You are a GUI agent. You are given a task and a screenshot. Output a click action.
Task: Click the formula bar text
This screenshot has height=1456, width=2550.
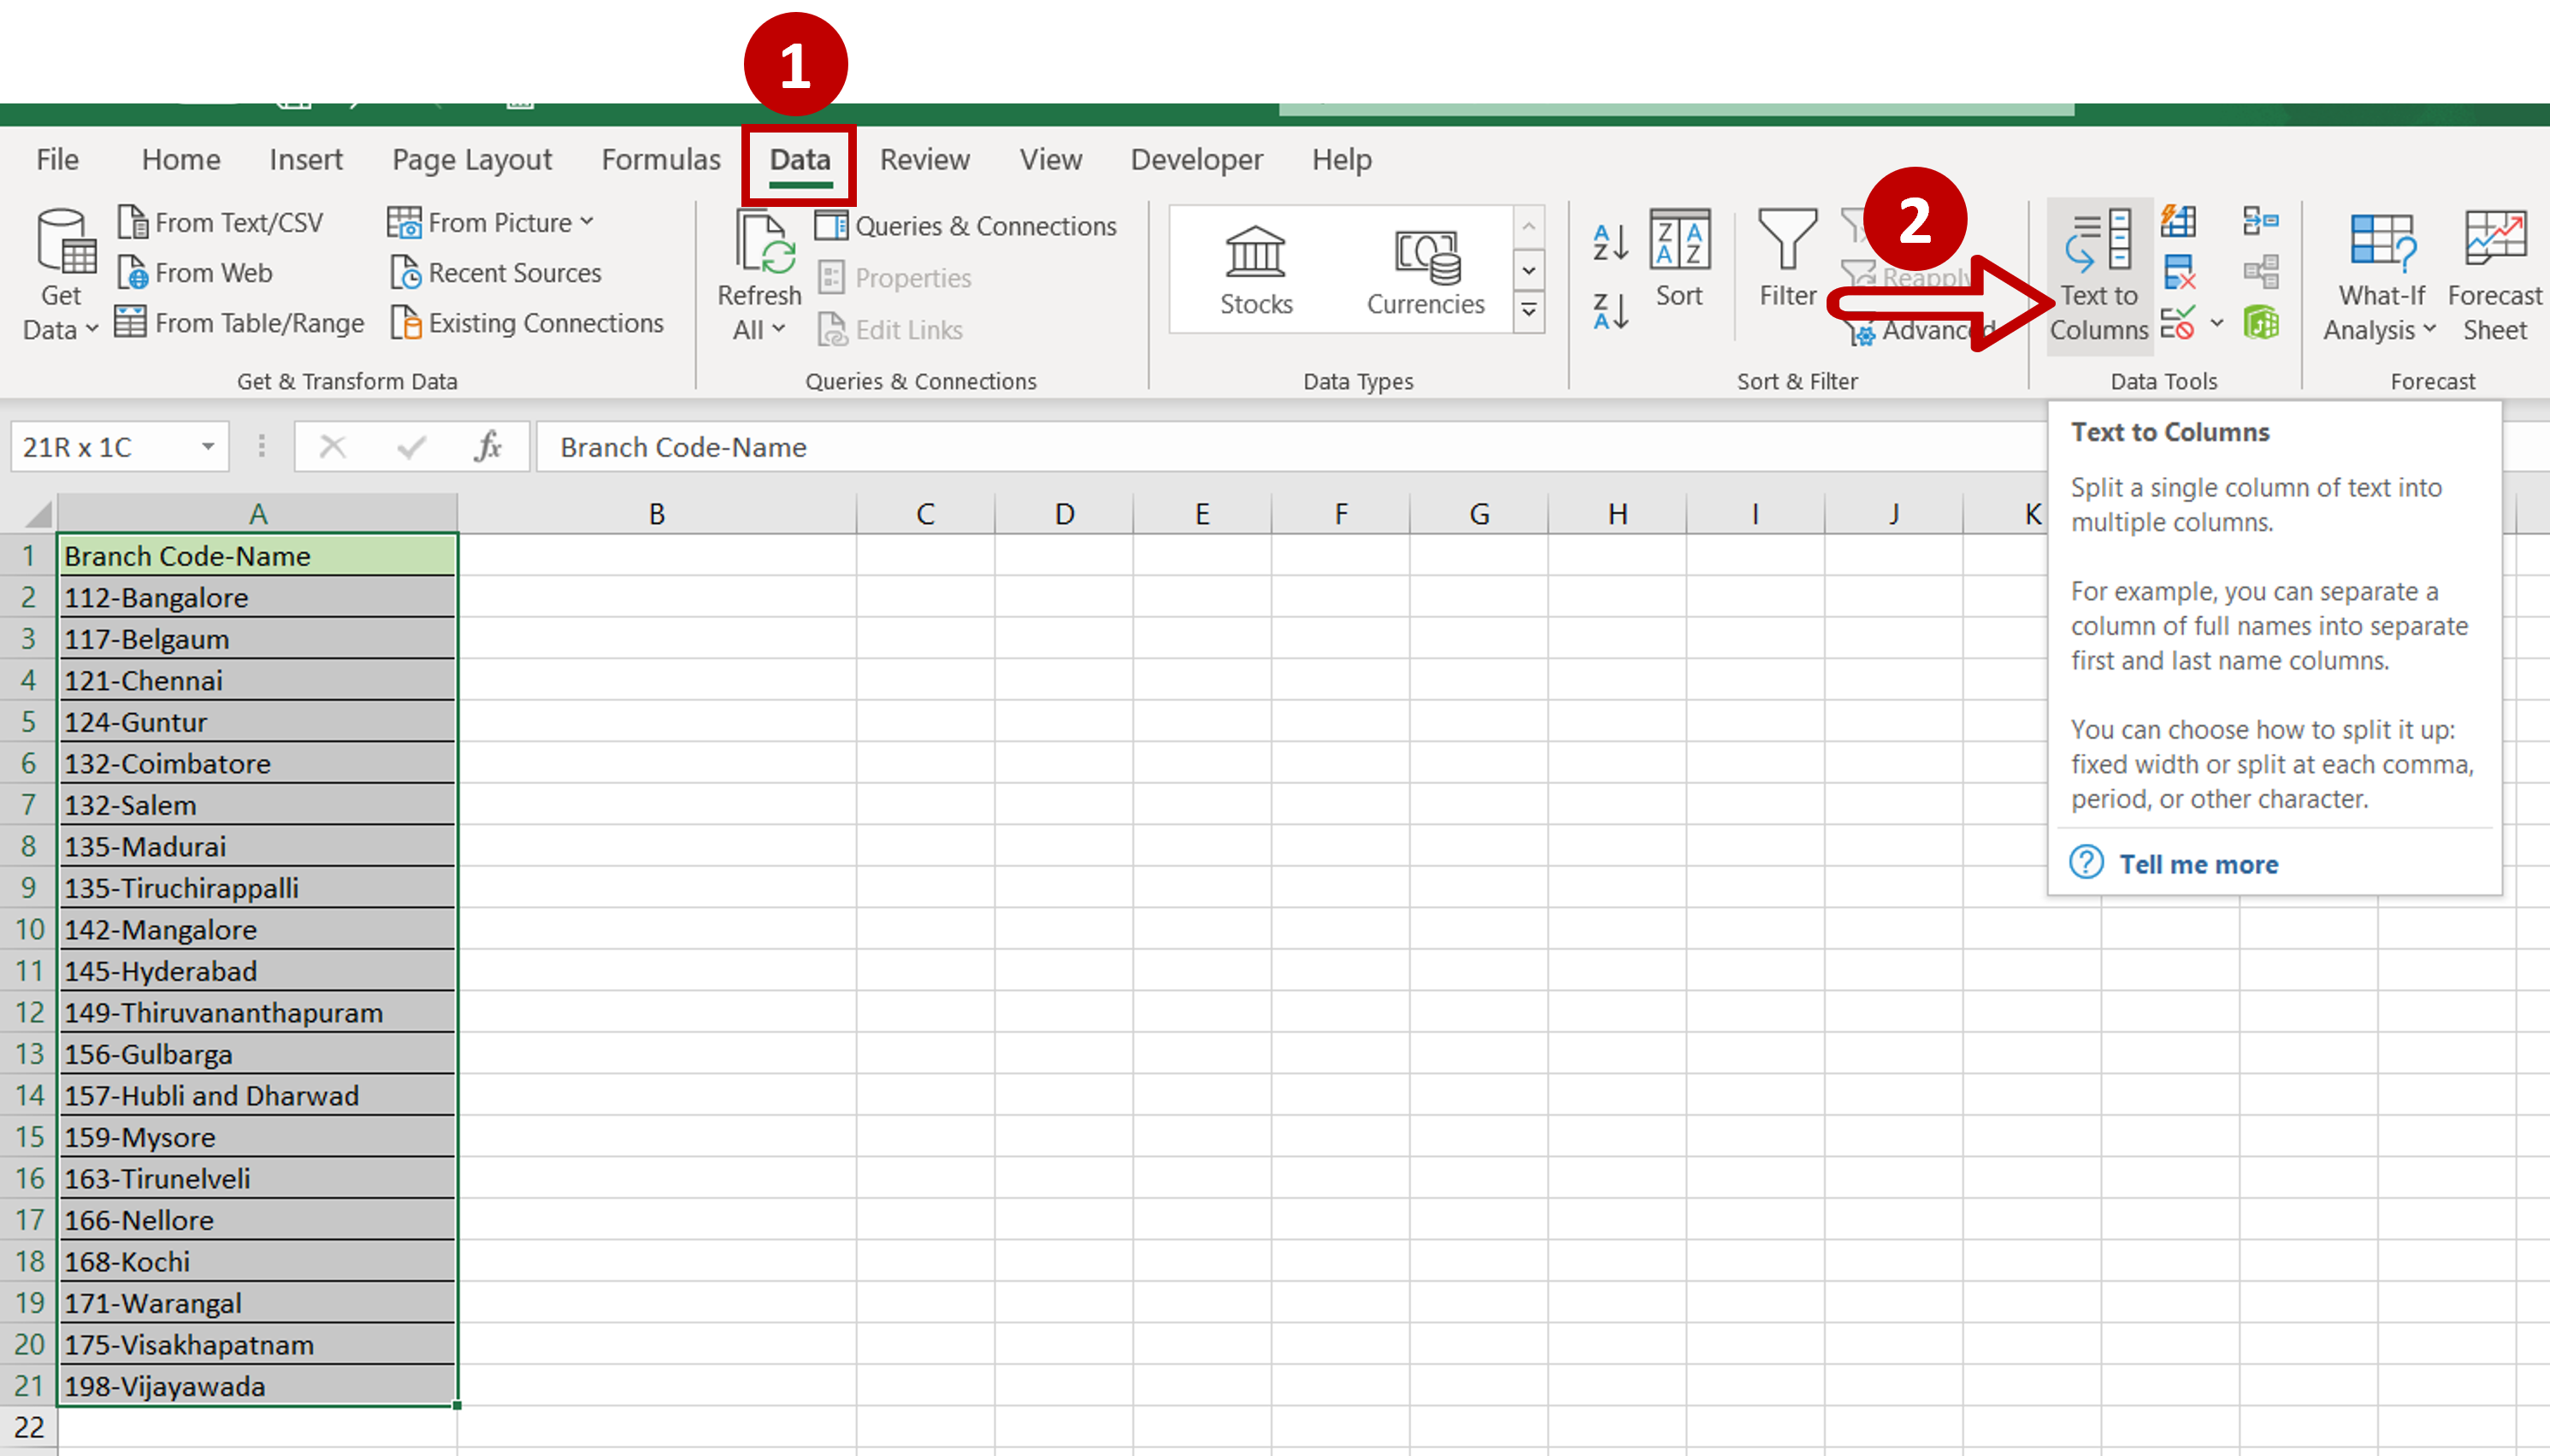click(683, 447)
